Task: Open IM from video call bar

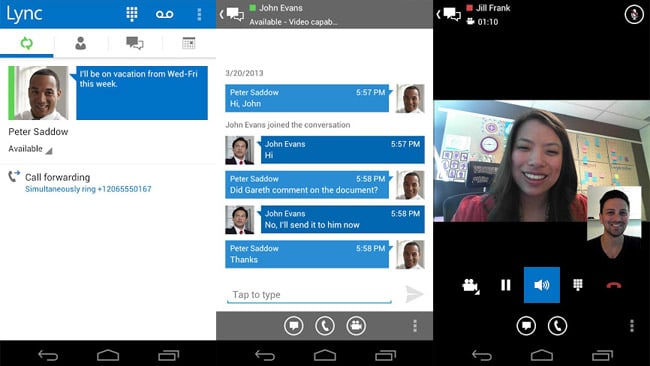Action: (x=526, y=326)
